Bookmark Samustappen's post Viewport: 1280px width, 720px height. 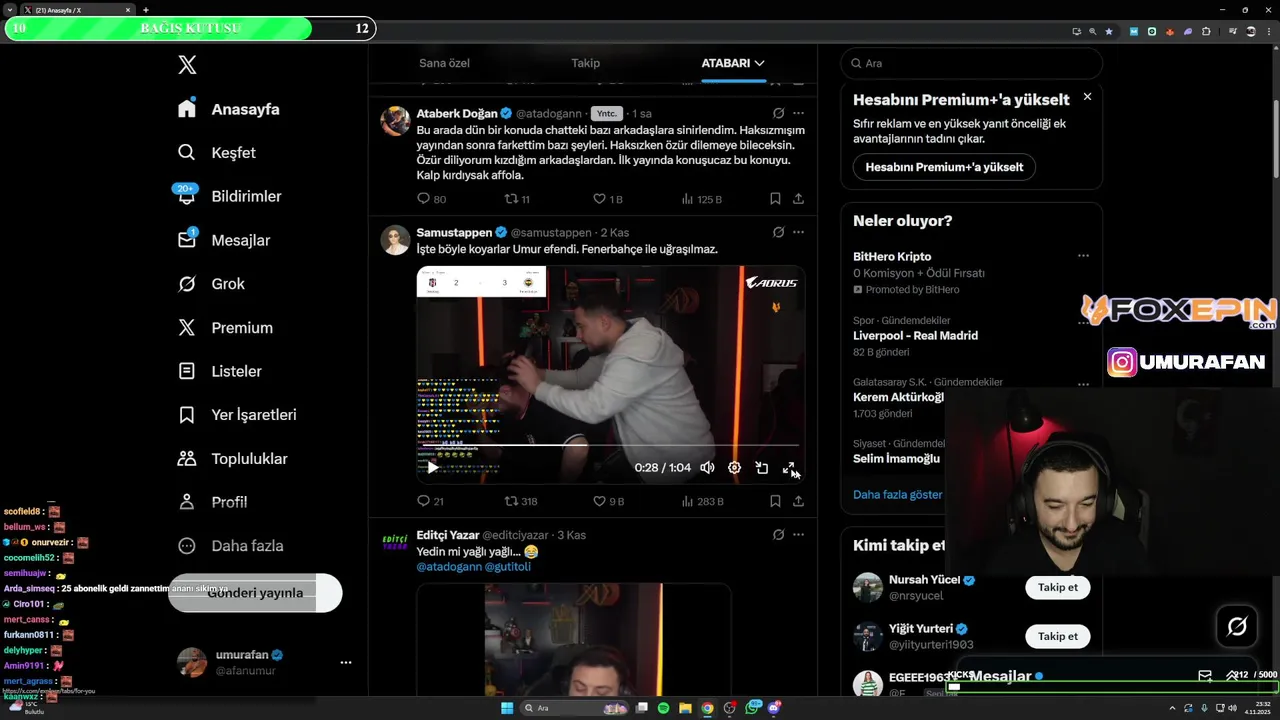point(775,501)
